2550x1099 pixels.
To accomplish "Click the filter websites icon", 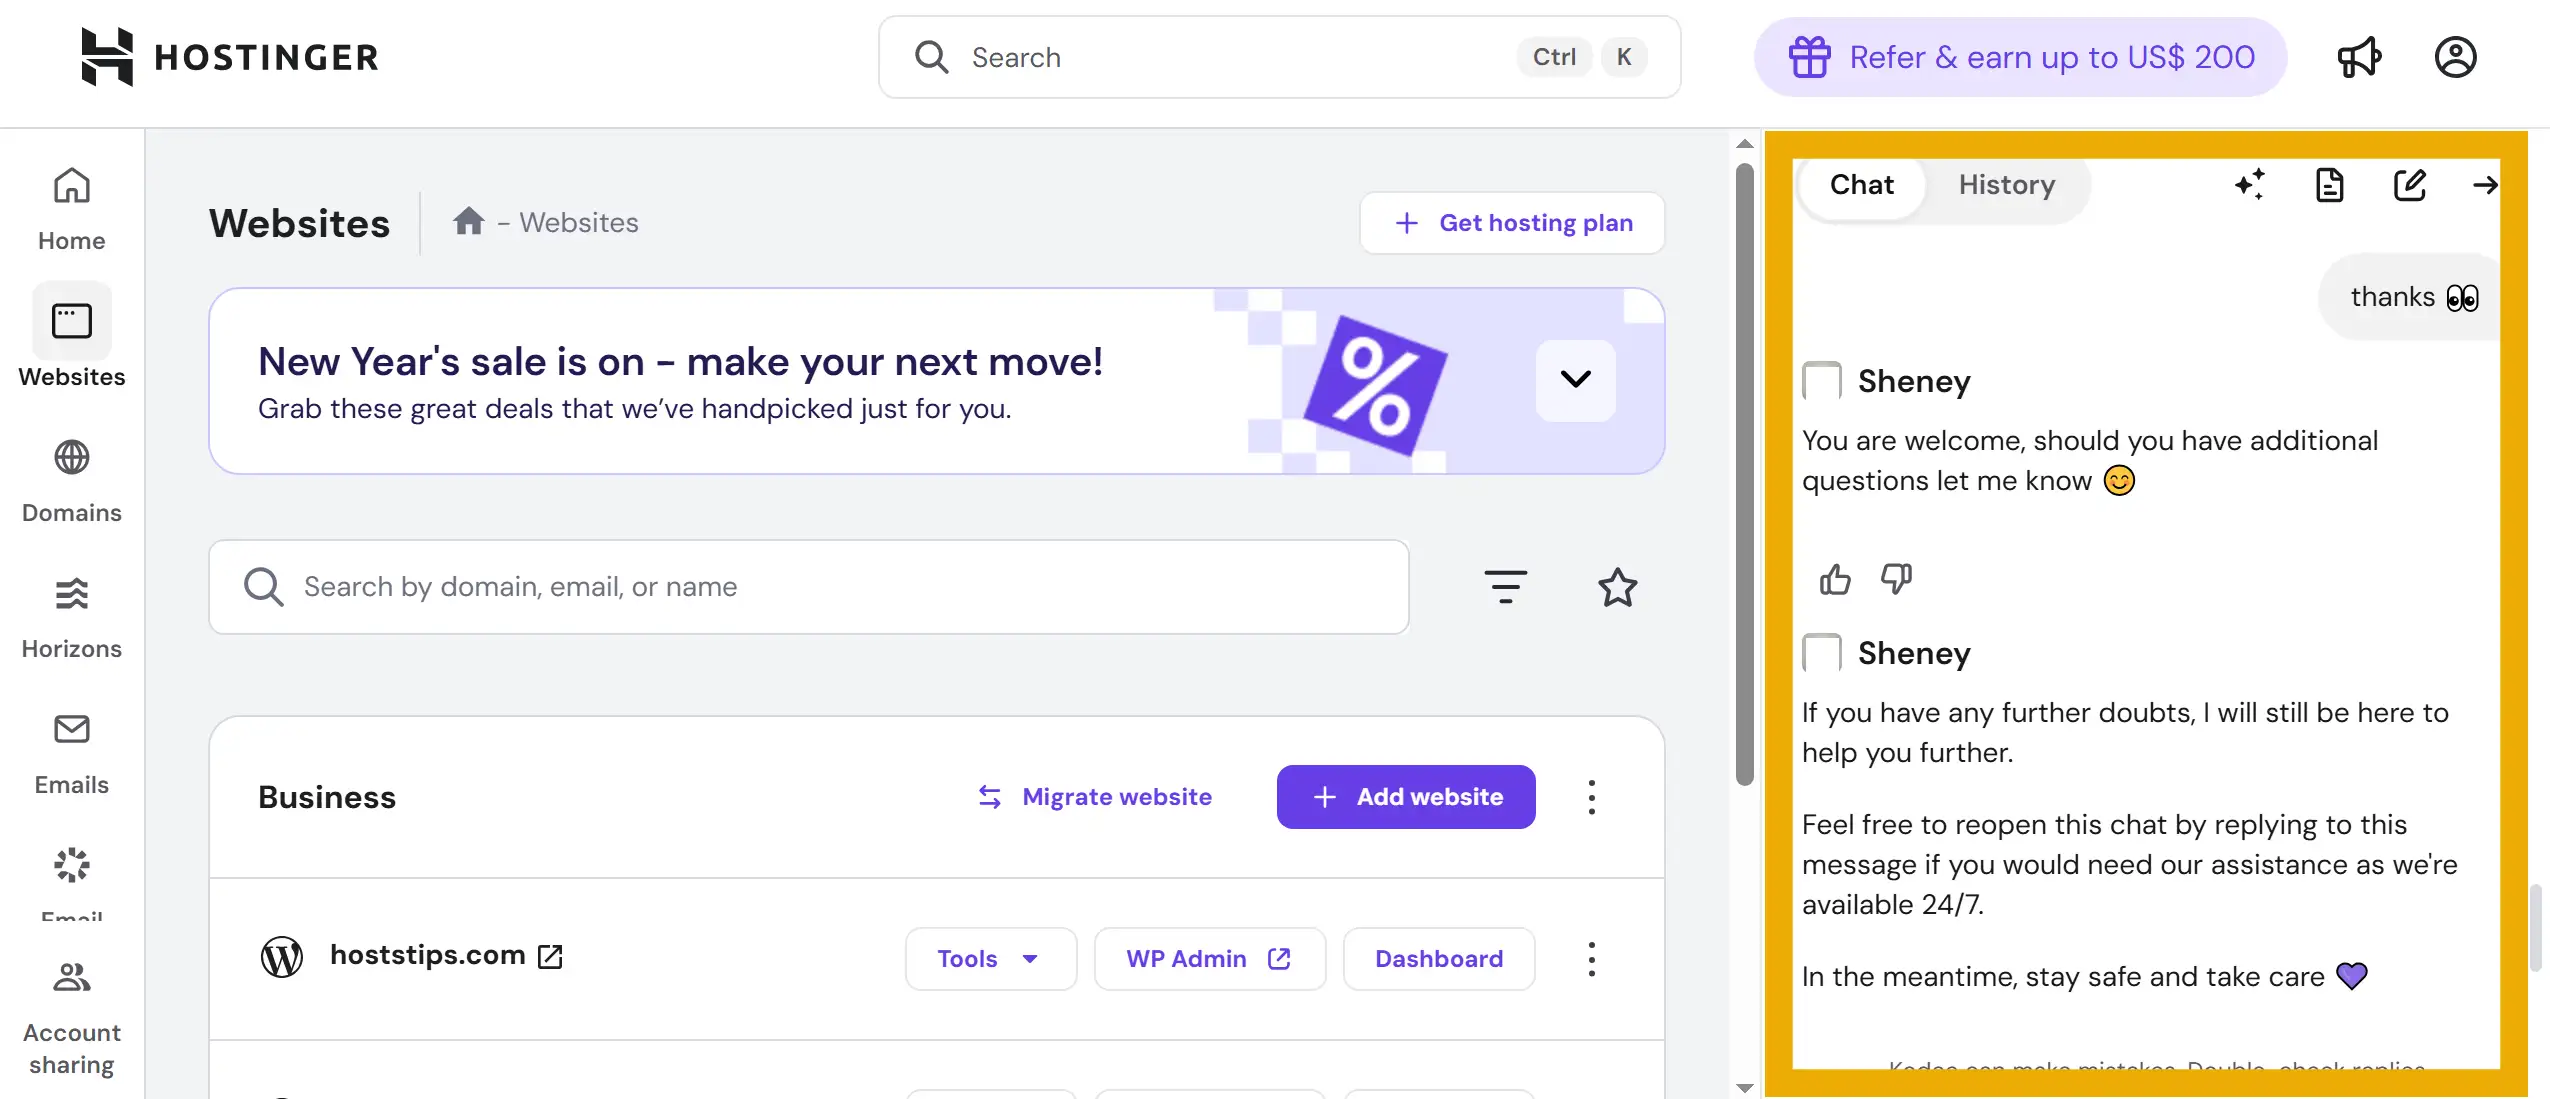I will click(x=1505, y=587).
